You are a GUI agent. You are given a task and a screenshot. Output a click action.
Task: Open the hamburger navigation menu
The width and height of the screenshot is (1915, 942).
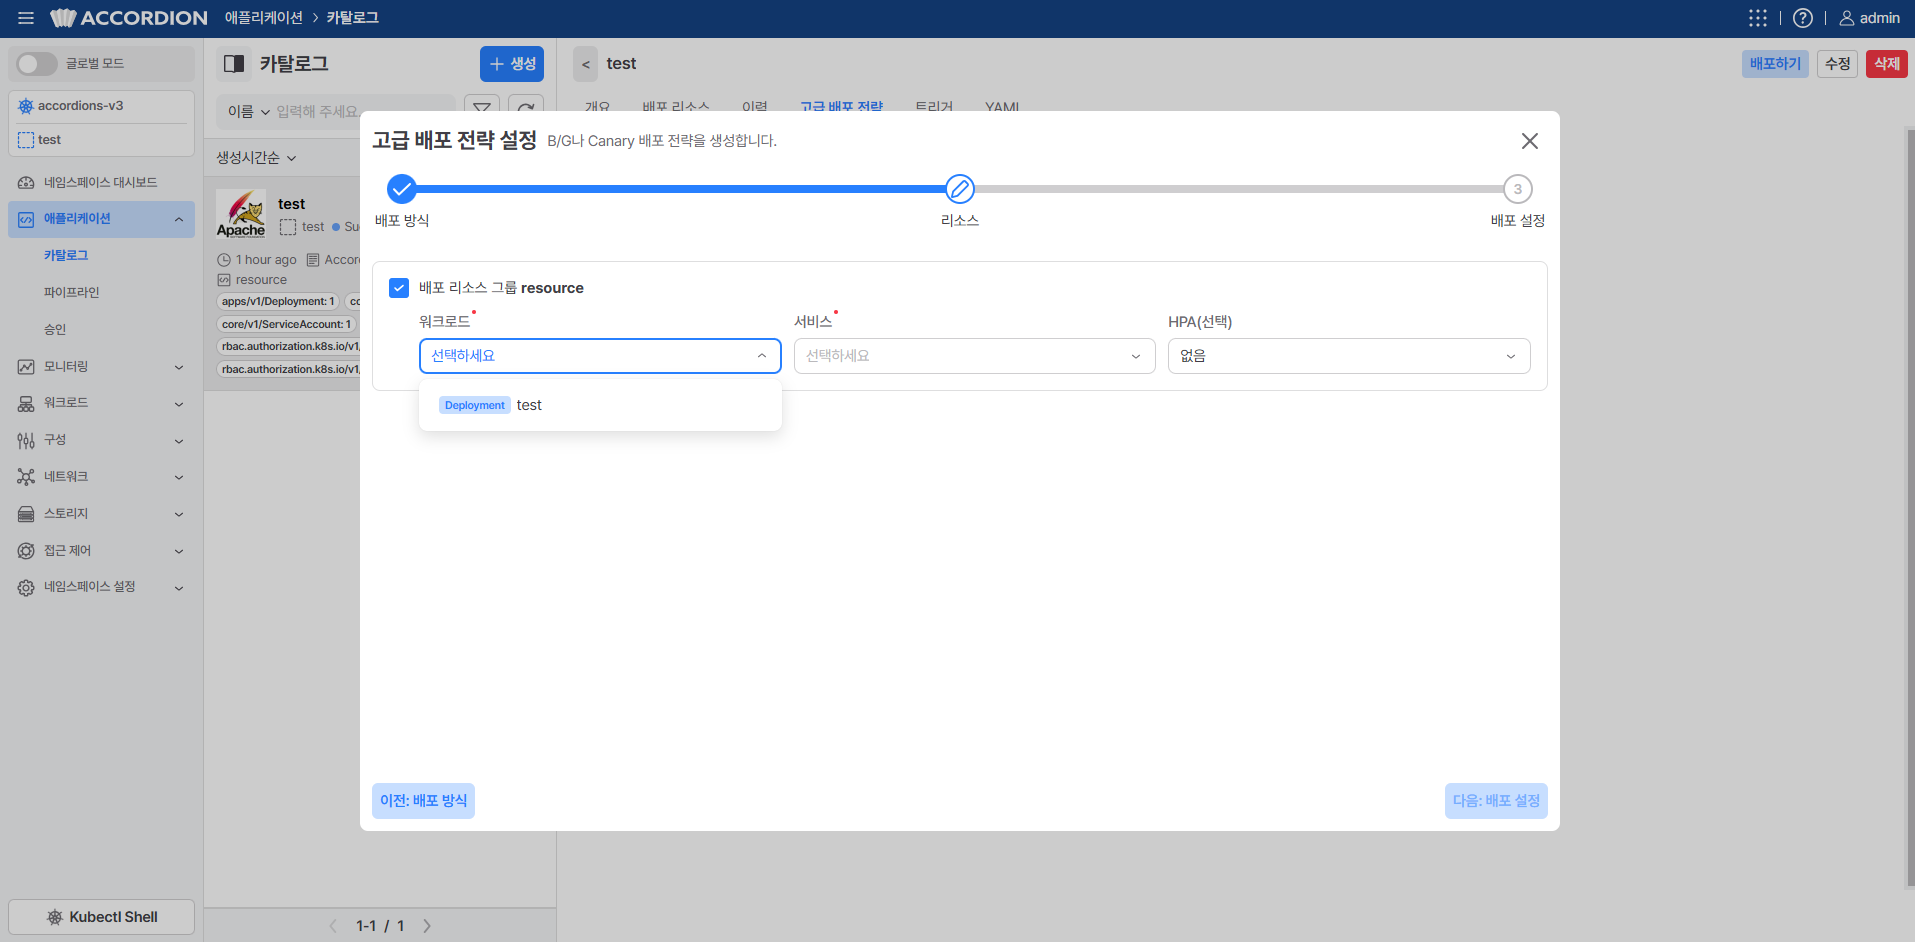pos(26,18)
